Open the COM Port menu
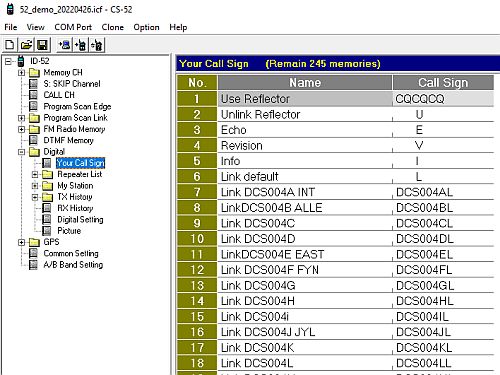This screenshot has height=375, width=500. pyautogui.click(x=73, y=27)
